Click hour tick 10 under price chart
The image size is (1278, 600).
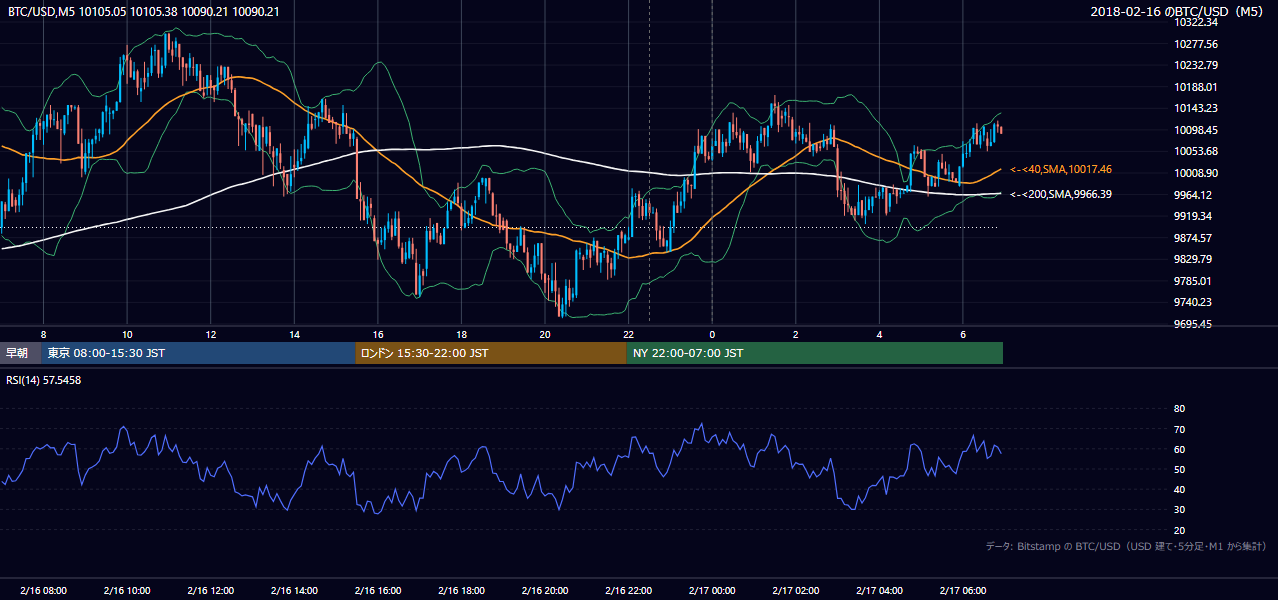pyautogui.click(x=127, y=334)
